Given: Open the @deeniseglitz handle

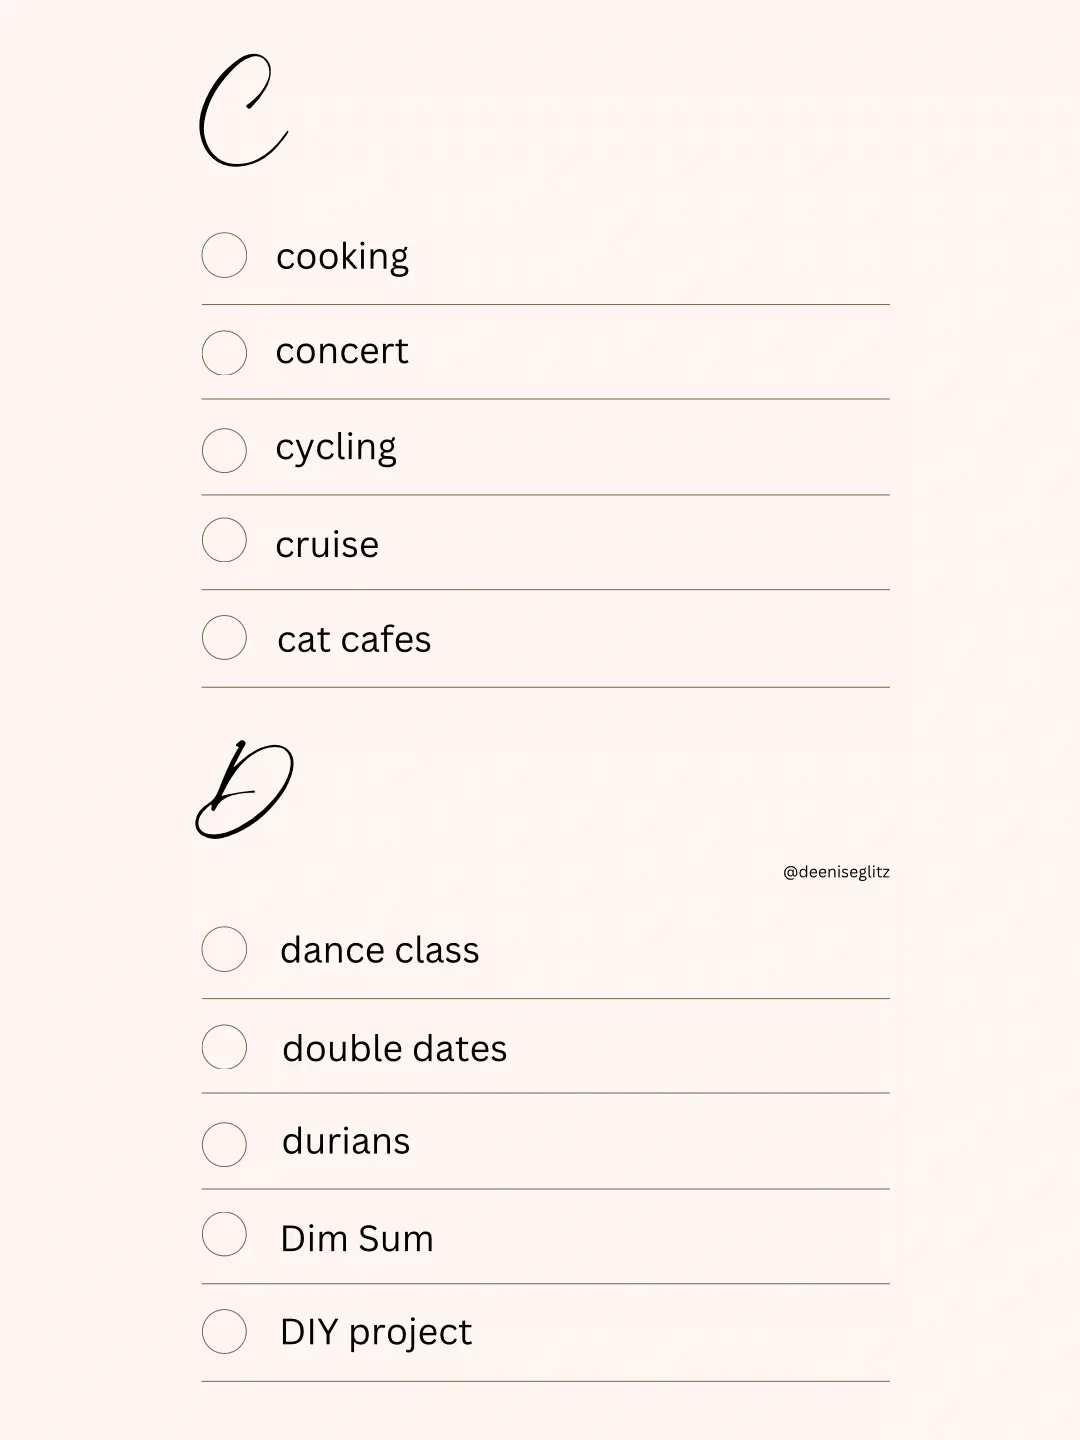Looking at the screenshot, I should (x=836, y=872).
